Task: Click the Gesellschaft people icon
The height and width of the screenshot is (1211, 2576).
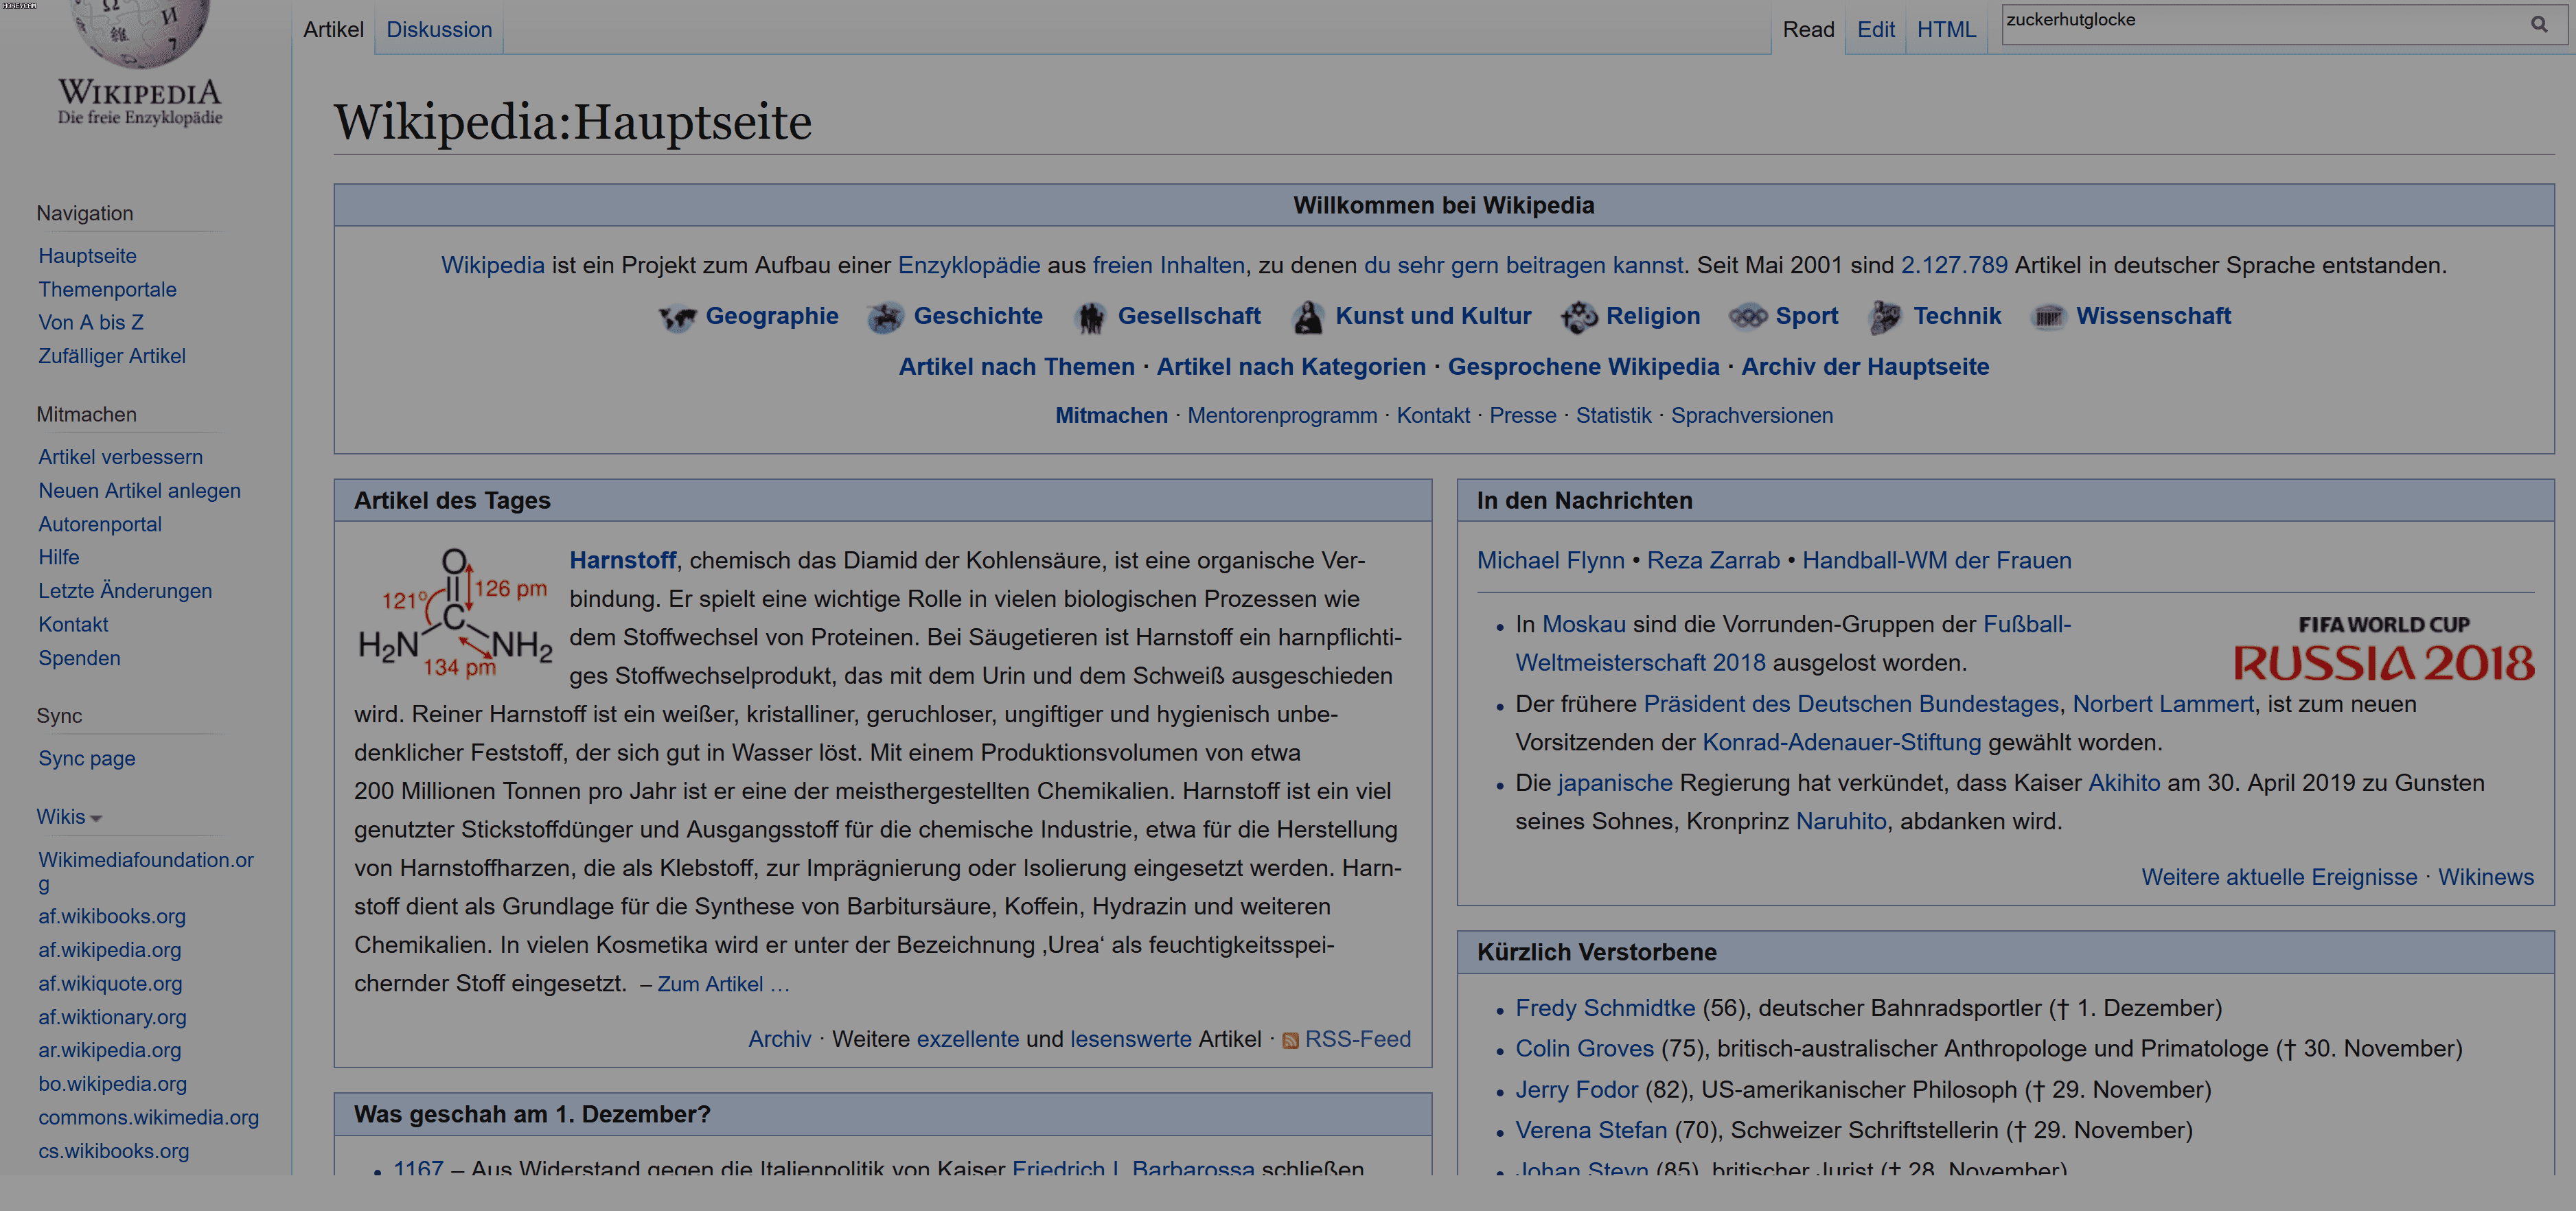Action: click(1090, 318)
